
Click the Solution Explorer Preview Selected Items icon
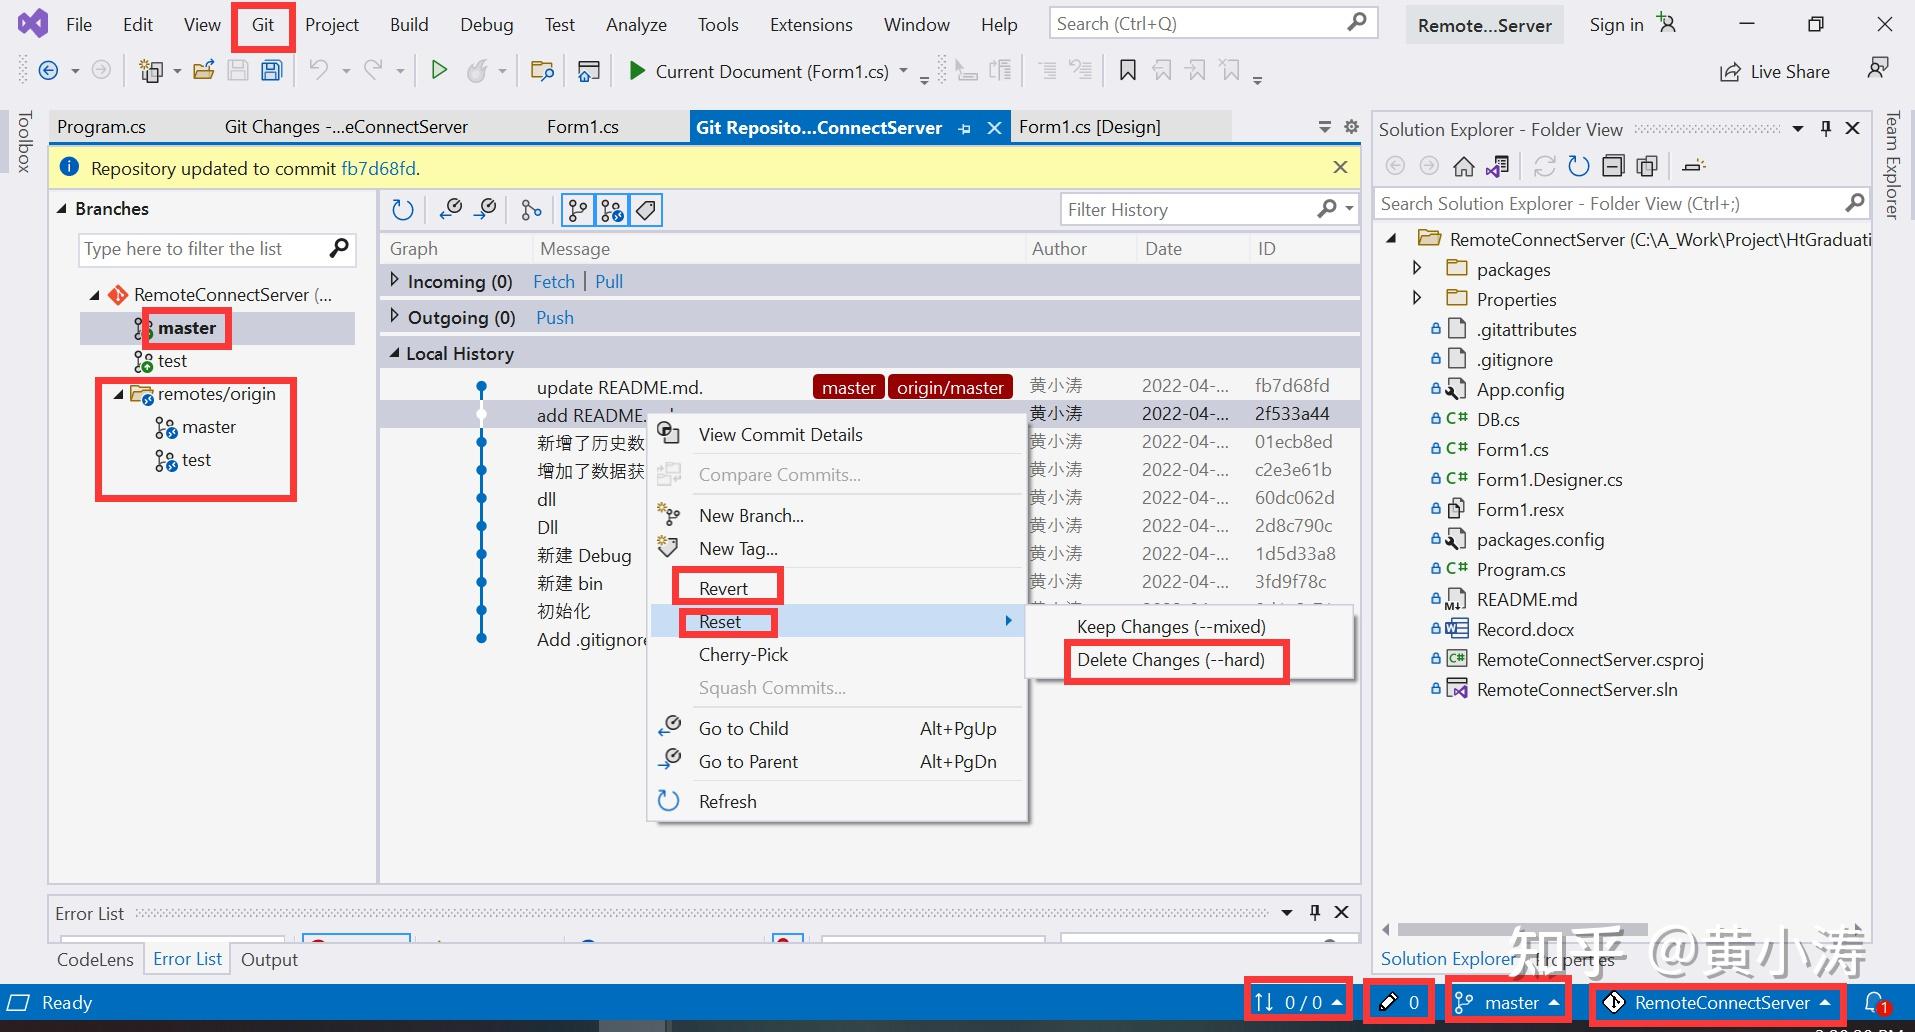tap(1693, 166)
